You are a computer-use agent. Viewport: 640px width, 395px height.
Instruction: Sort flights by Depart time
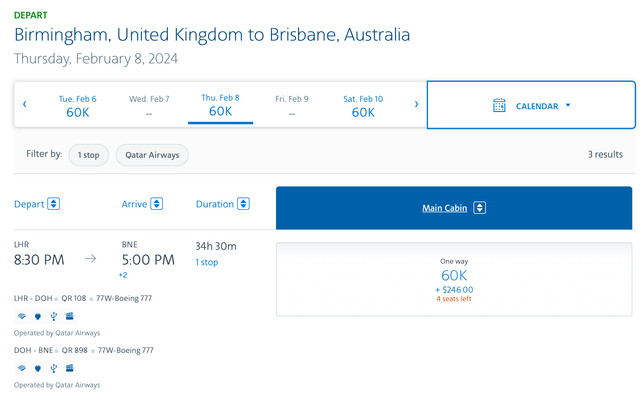click(37, 204)
